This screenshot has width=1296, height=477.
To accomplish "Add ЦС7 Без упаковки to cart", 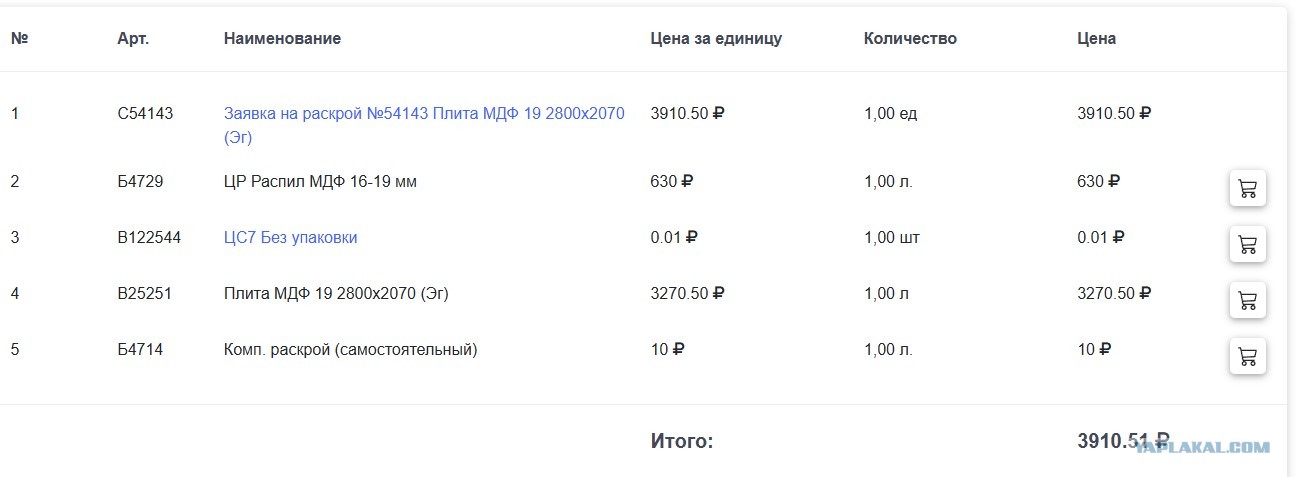I will [x=1247, y=244].
